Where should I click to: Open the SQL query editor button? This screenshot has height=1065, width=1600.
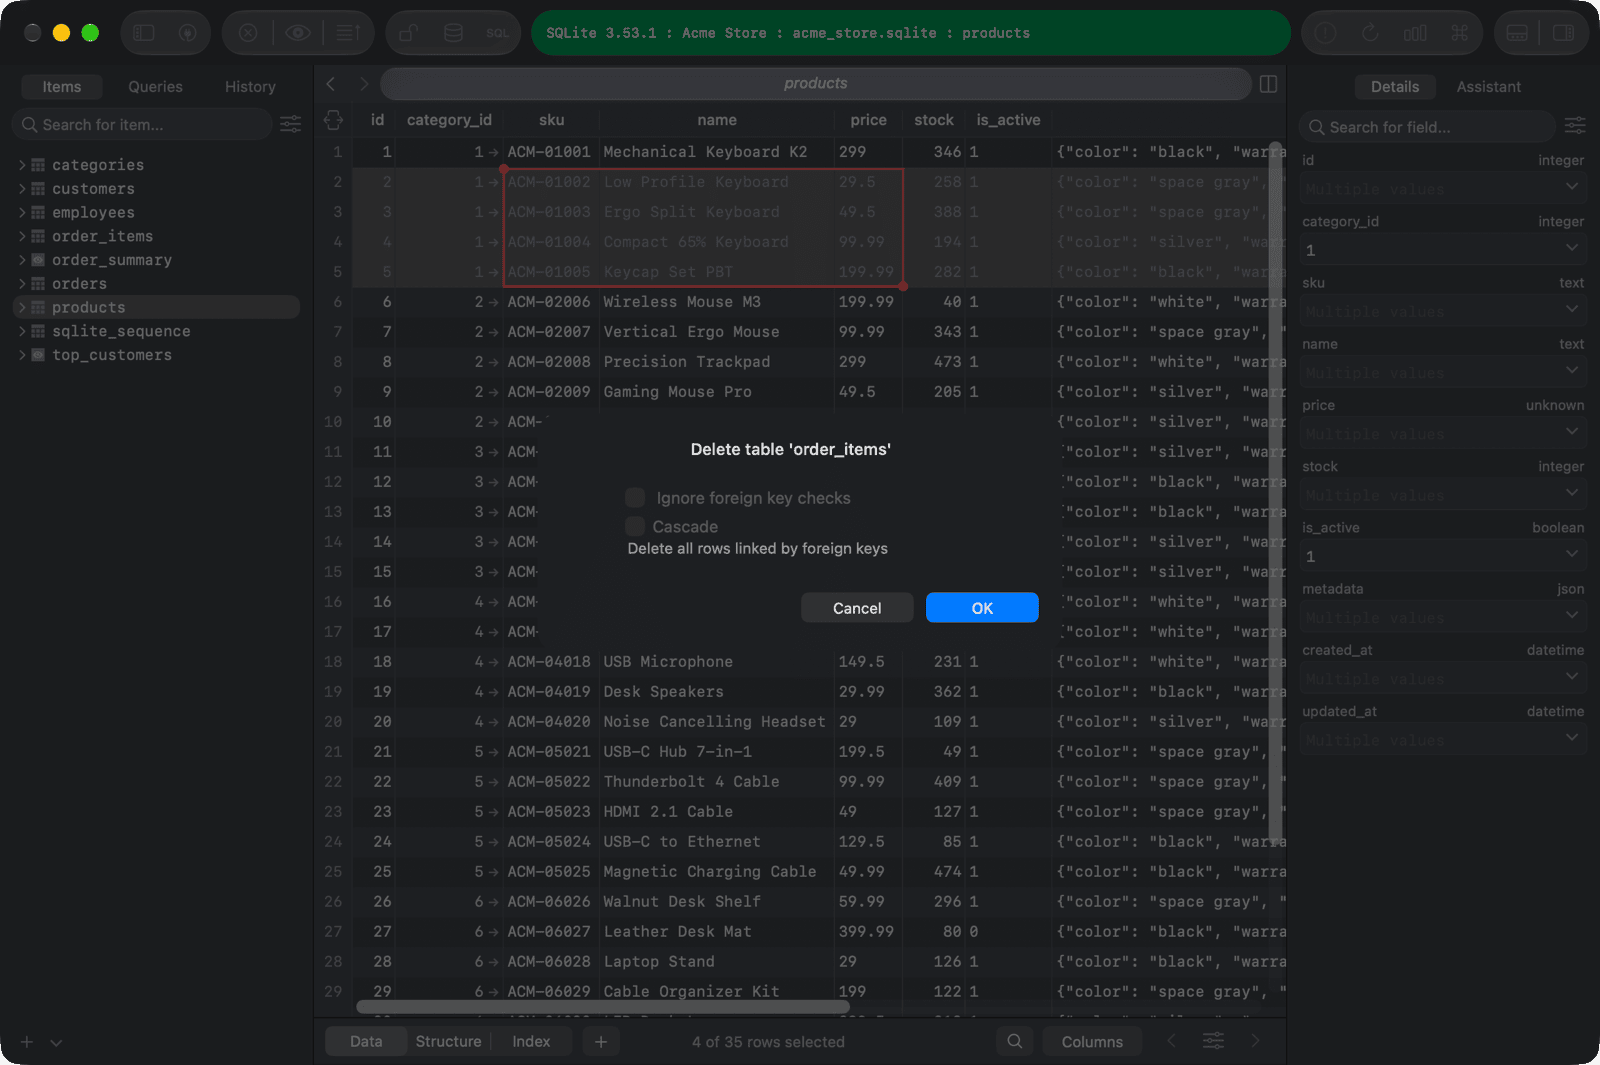[x=498, y=33]
